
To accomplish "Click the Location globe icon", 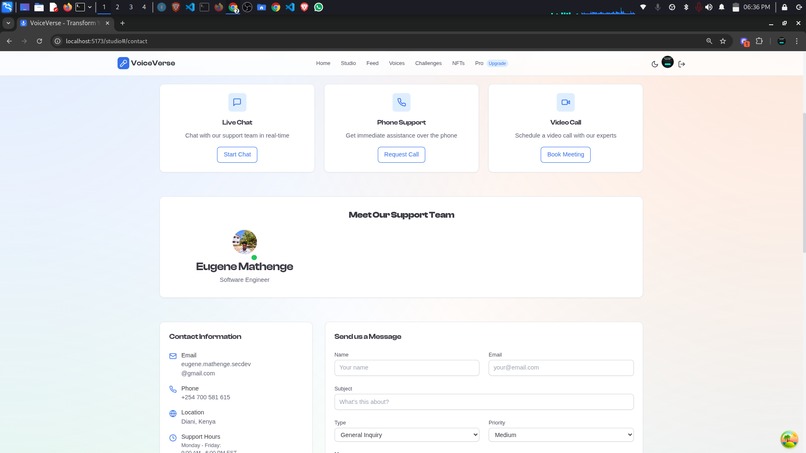I will tap(173, 413).
